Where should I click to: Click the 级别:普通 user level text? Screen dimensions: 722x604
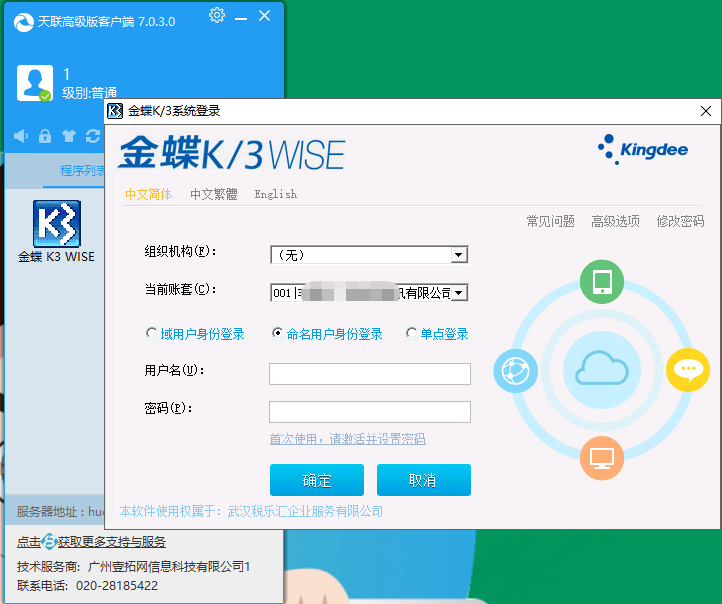tap(89, 93)
